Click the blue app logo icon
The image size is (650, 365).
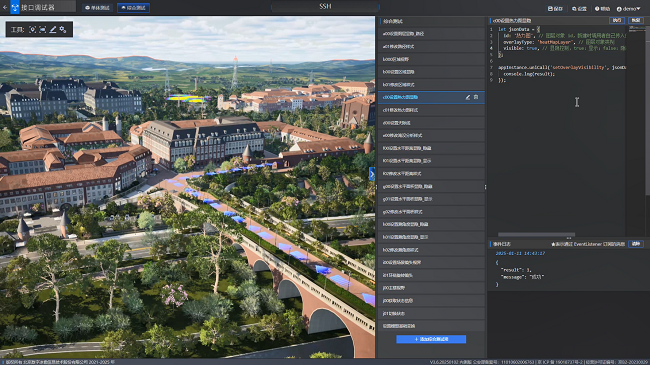[15, 7]
